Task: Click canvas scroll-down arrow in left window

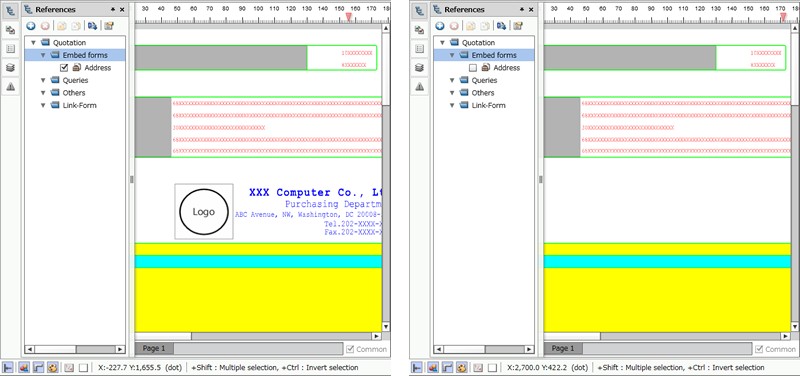Action: (x=386, y=327)
